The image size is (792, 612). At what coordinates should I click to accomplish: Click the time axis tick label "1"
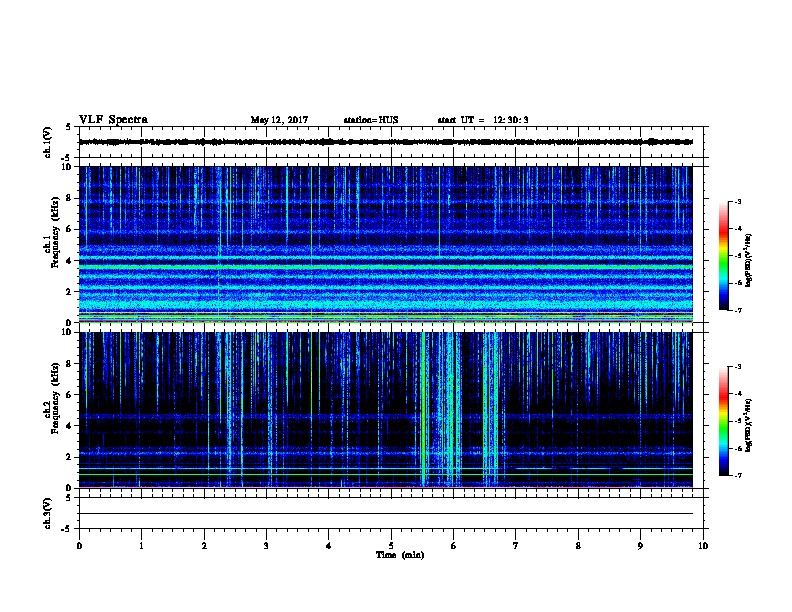pos(141,545)
